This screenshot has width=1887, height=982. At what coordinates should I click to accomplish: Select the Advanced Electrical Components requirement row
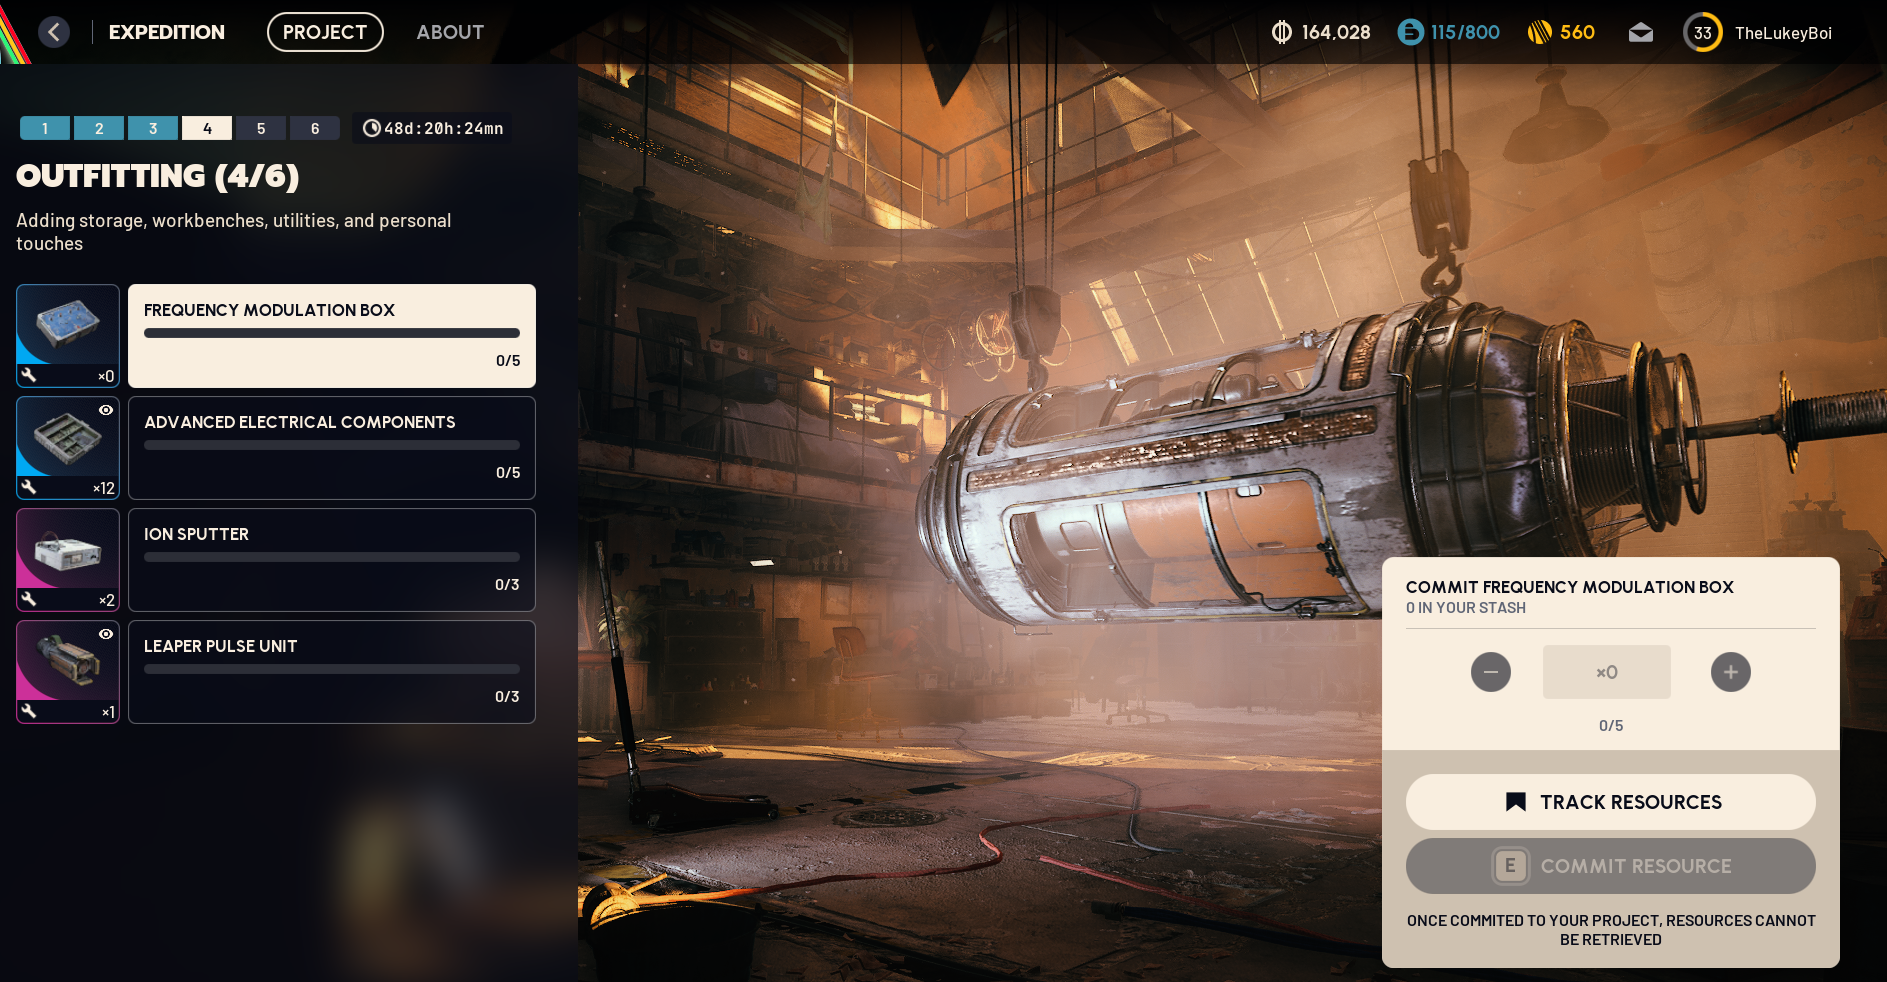pyautogui.click(x=332, y=448)
